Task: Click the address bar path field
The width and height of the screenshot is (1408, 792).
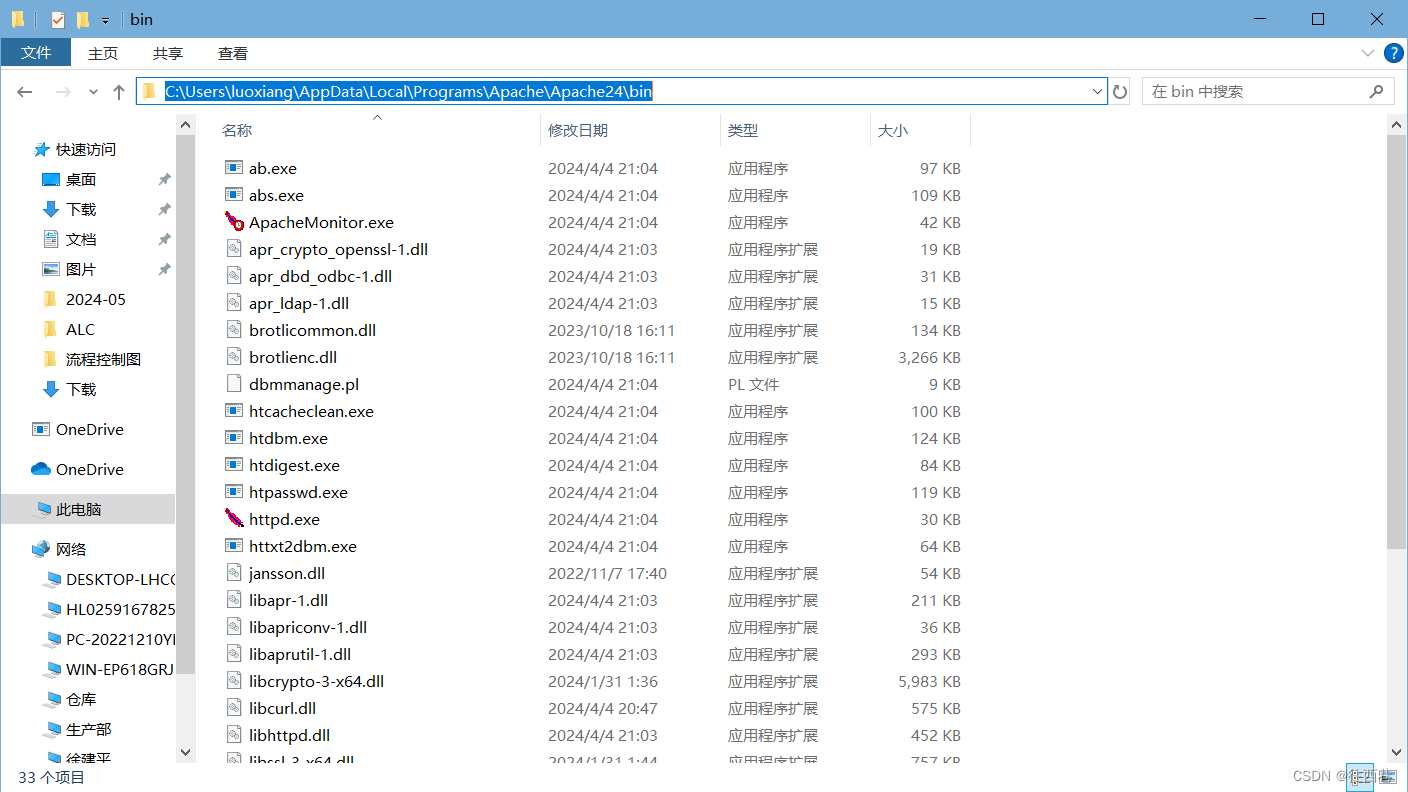Action: click(x=622, y=92)
